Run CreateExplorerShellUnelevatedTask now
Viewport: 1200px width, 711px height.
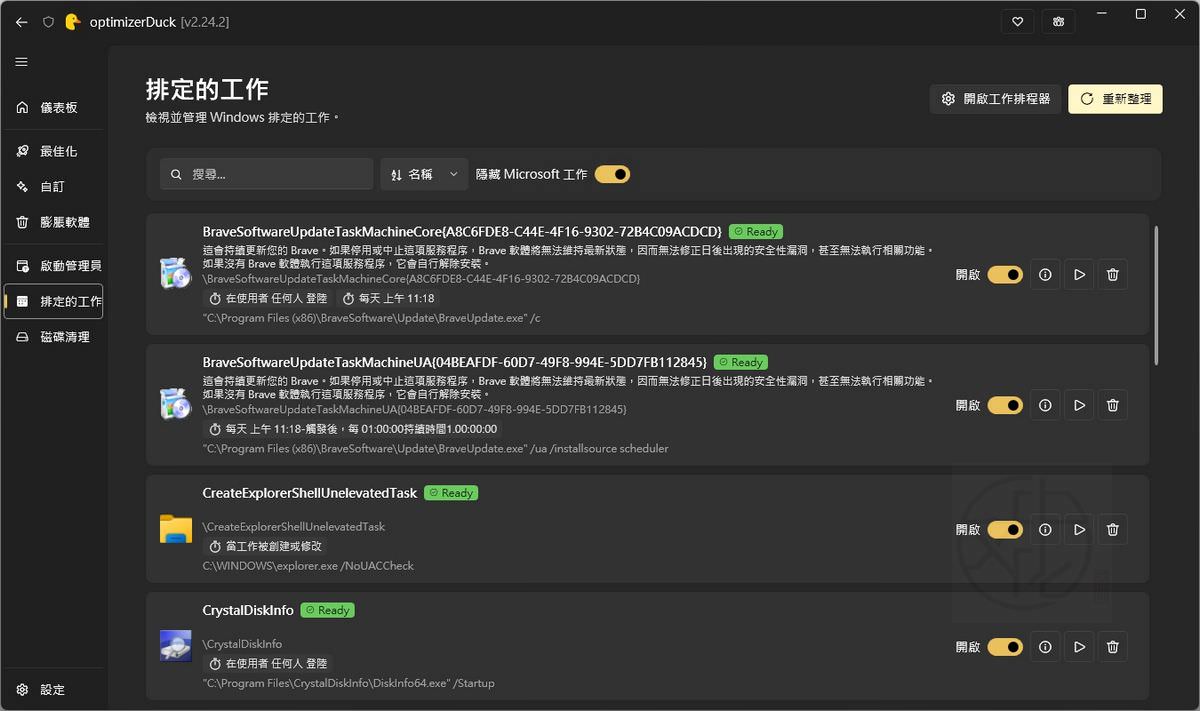pyautogui.click(x=1079, y=529)
